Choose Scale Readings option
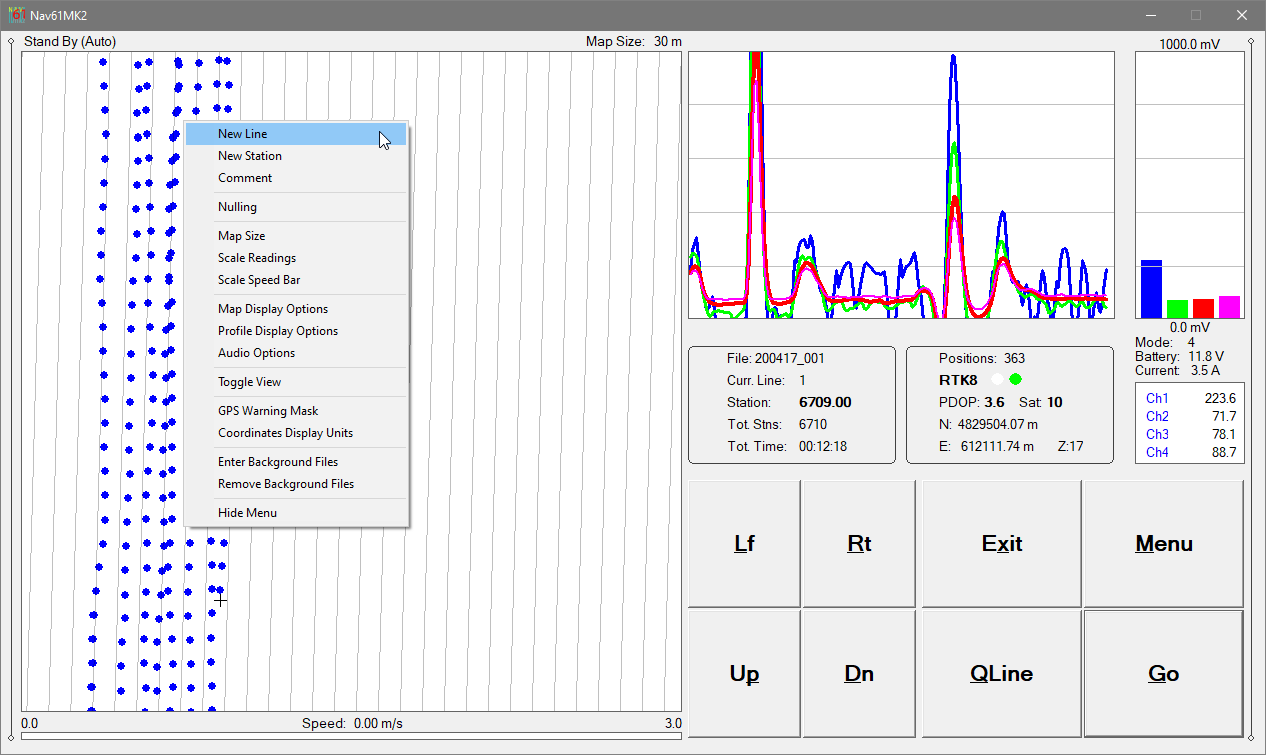This screenshot has width=1266, height=755. [x=296, y=258]
